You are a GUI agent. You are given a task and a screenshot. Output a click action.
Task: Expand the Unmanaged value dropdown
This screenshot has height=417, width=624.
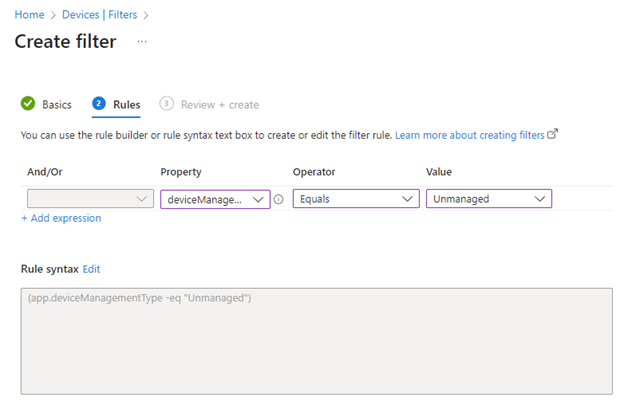click(488, 199)
